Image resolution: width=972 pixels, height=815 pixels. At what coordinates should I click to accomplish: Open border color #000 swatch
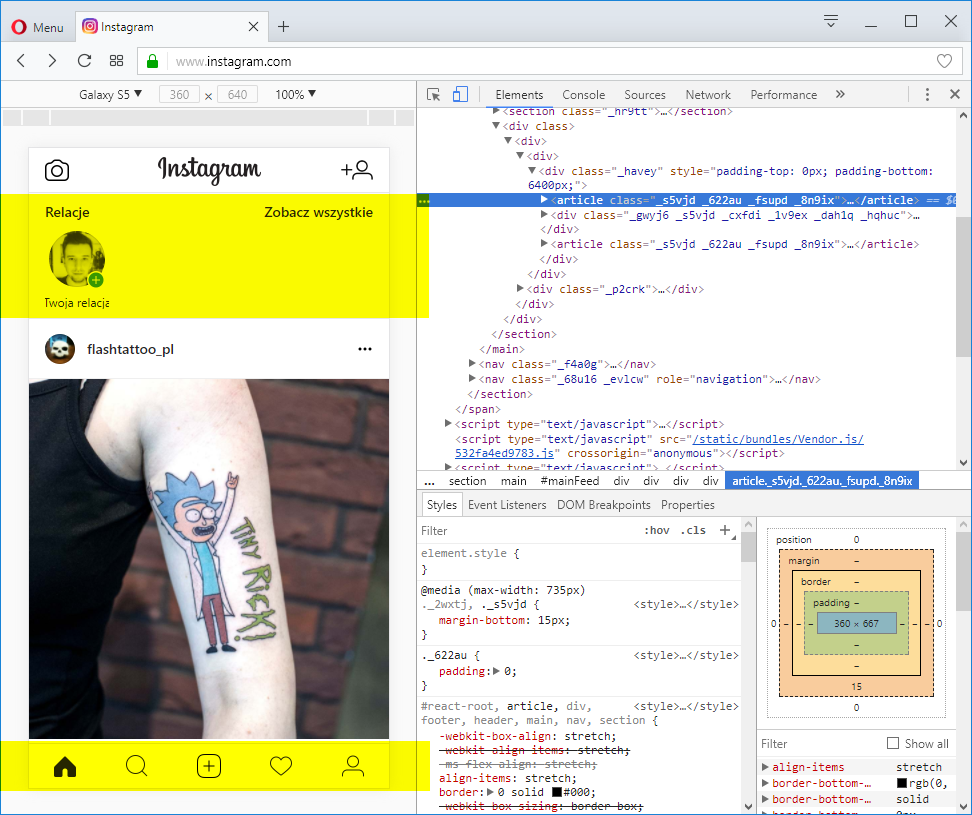pyautogui.click(x=557, y=792)
